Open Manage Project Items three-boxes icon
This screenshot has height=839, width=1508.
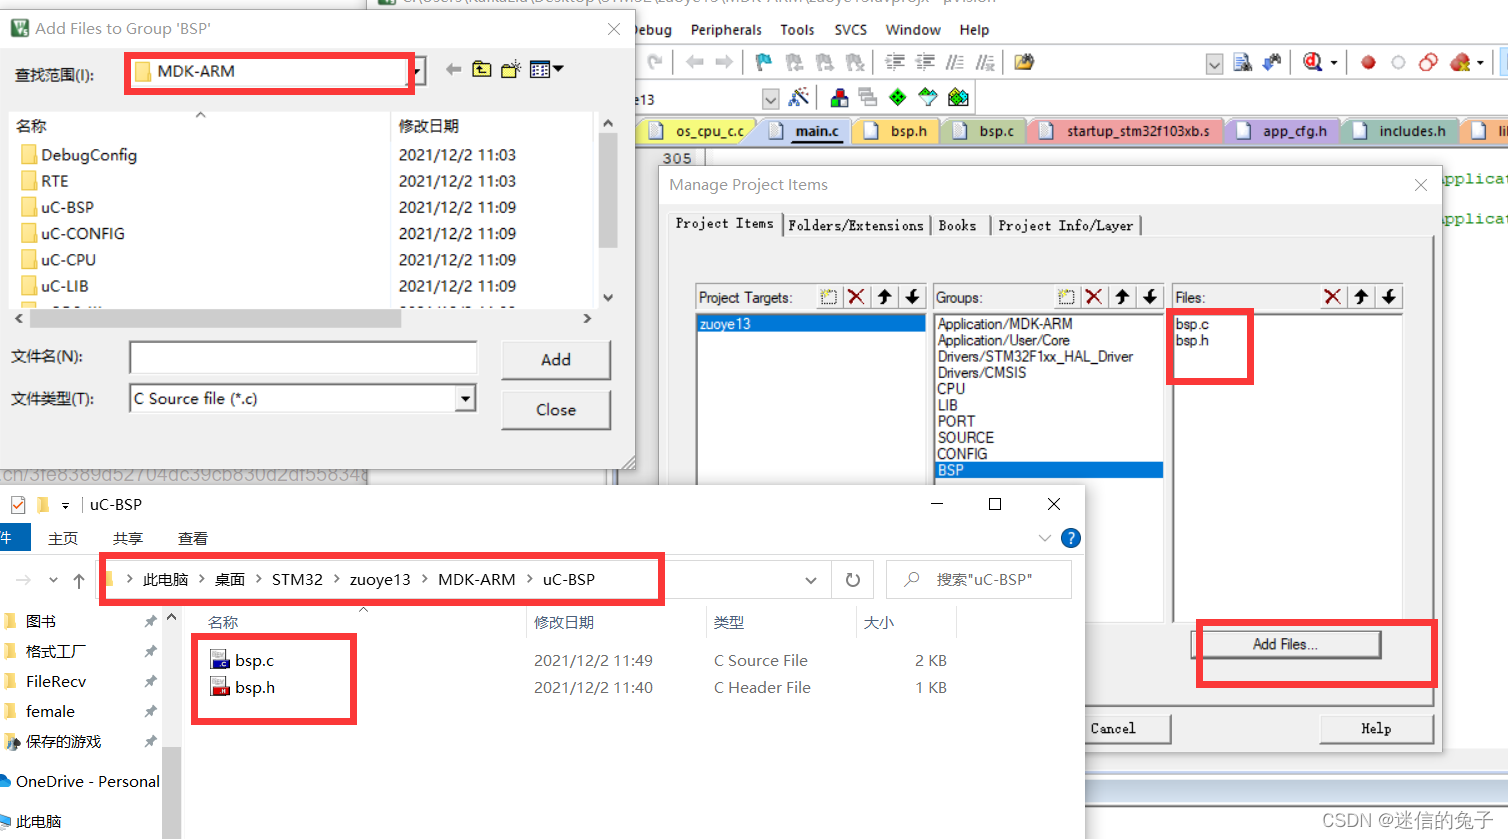(839, 97)
